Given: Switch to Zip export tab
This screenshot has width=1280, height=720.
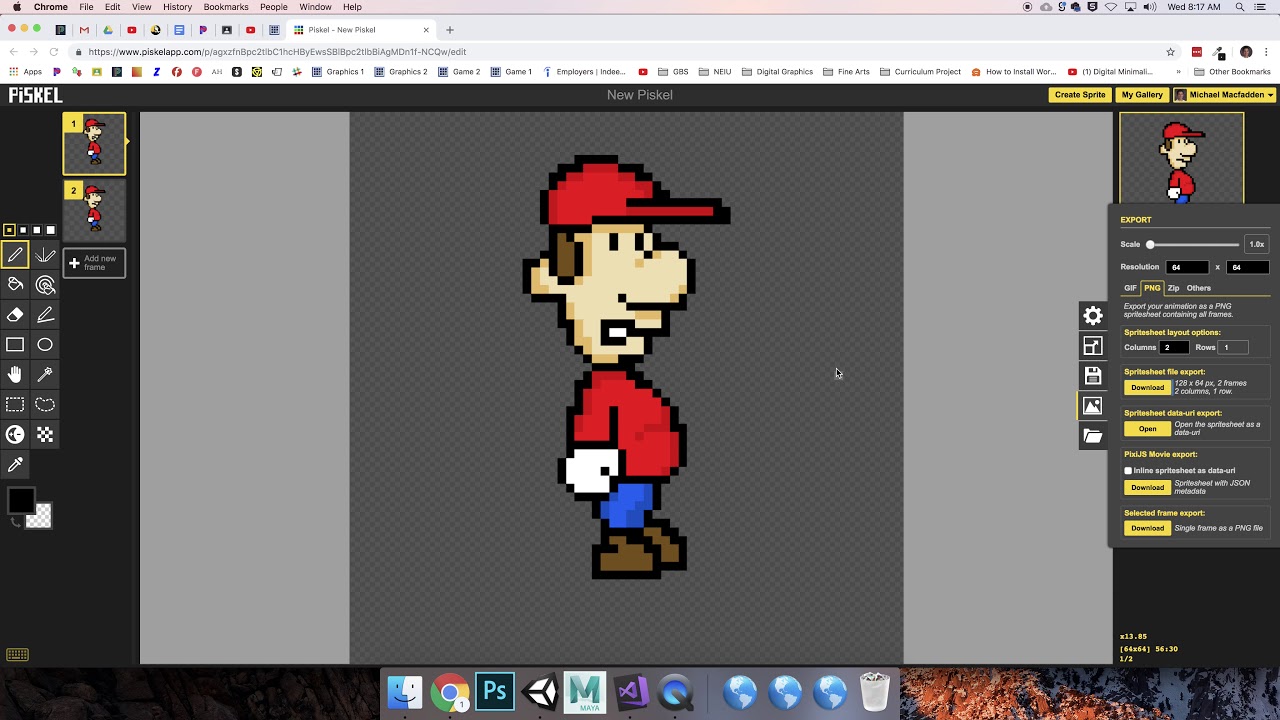Looking at the screenshot, I should pyautogui.click(x=1173, y=288).
